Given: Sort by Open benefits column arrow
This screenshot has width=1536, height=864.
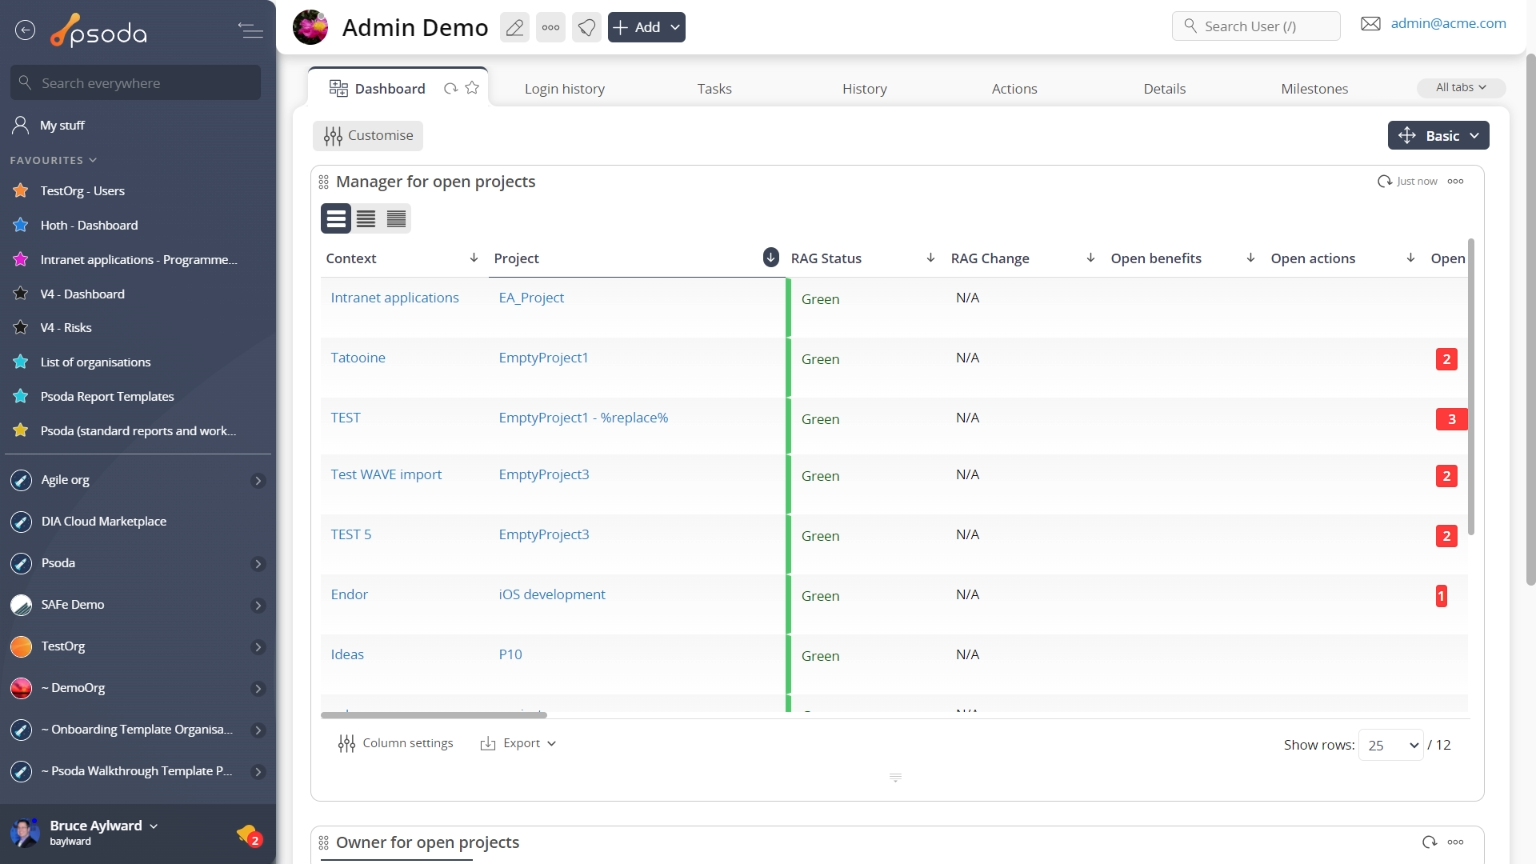Looking at the screenshot, I should [x=1251, y=258].
